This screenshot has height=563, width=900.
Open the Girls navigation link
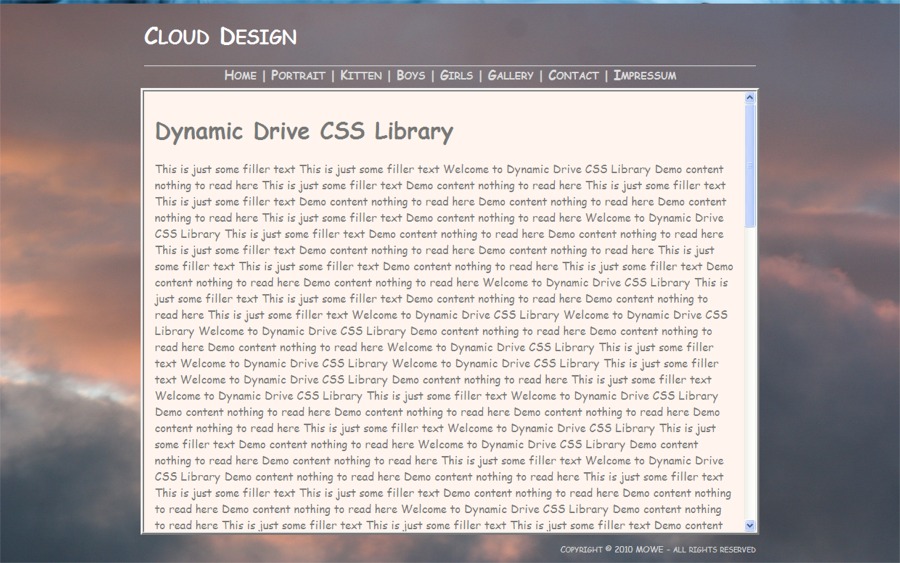point(456,75)
